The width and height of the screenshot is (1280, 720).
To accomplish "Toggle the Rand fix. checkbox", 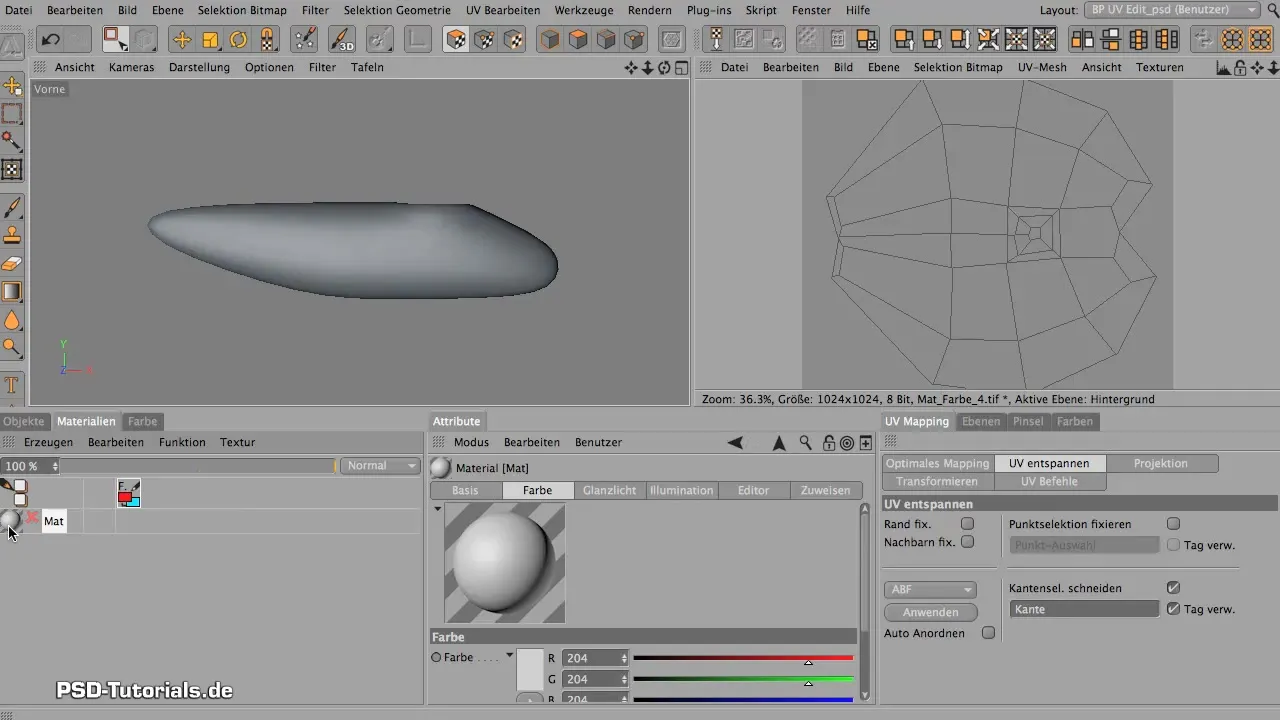I will pyautogui.click(x=967, y=524).
